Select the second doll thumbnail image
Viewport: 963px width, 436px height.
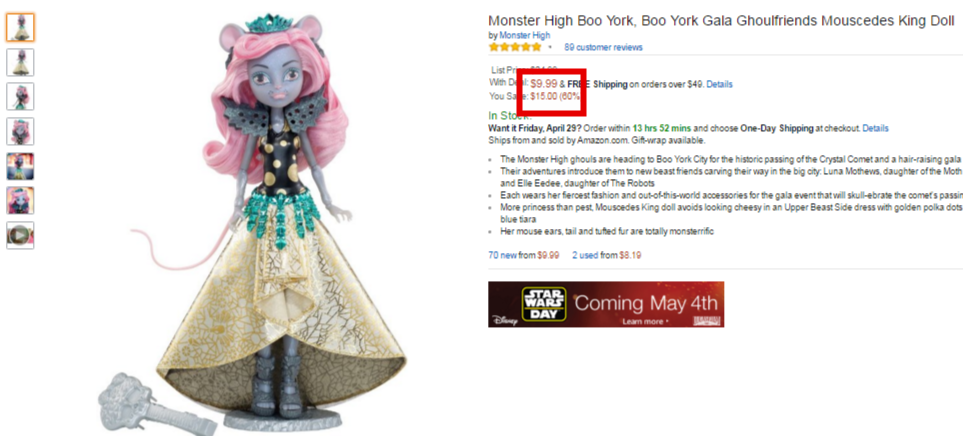[20, 62]
